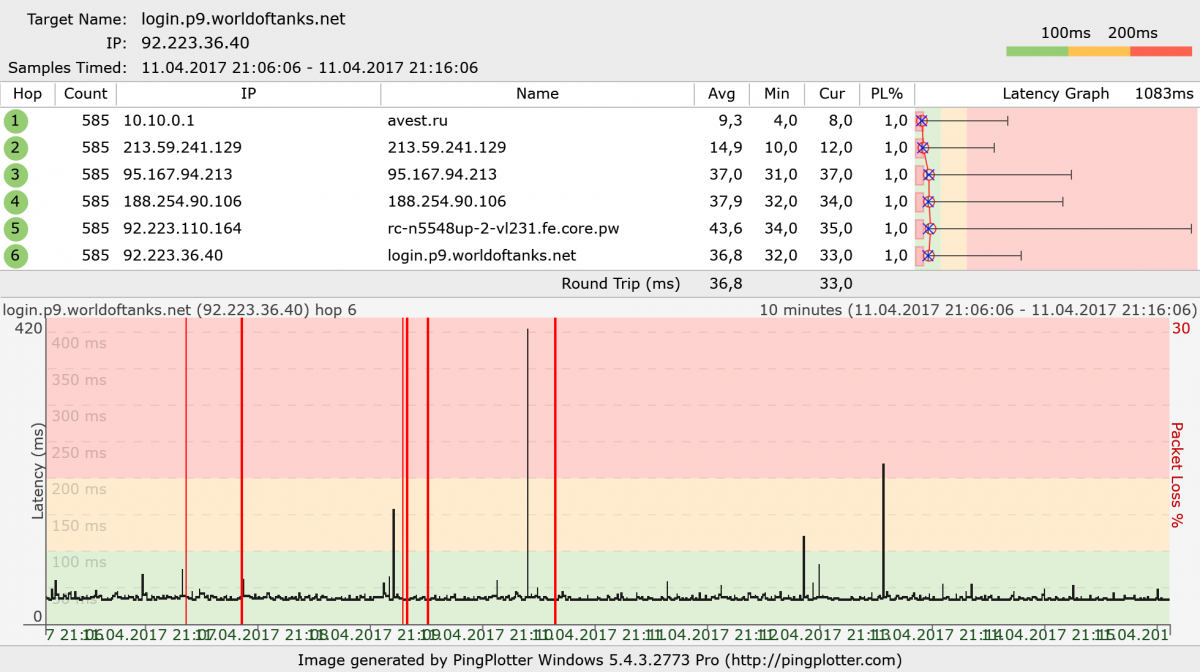Screen dimensions: 1200x672
Task: Select the hop 6 green circle
Action: pos(15,256)
